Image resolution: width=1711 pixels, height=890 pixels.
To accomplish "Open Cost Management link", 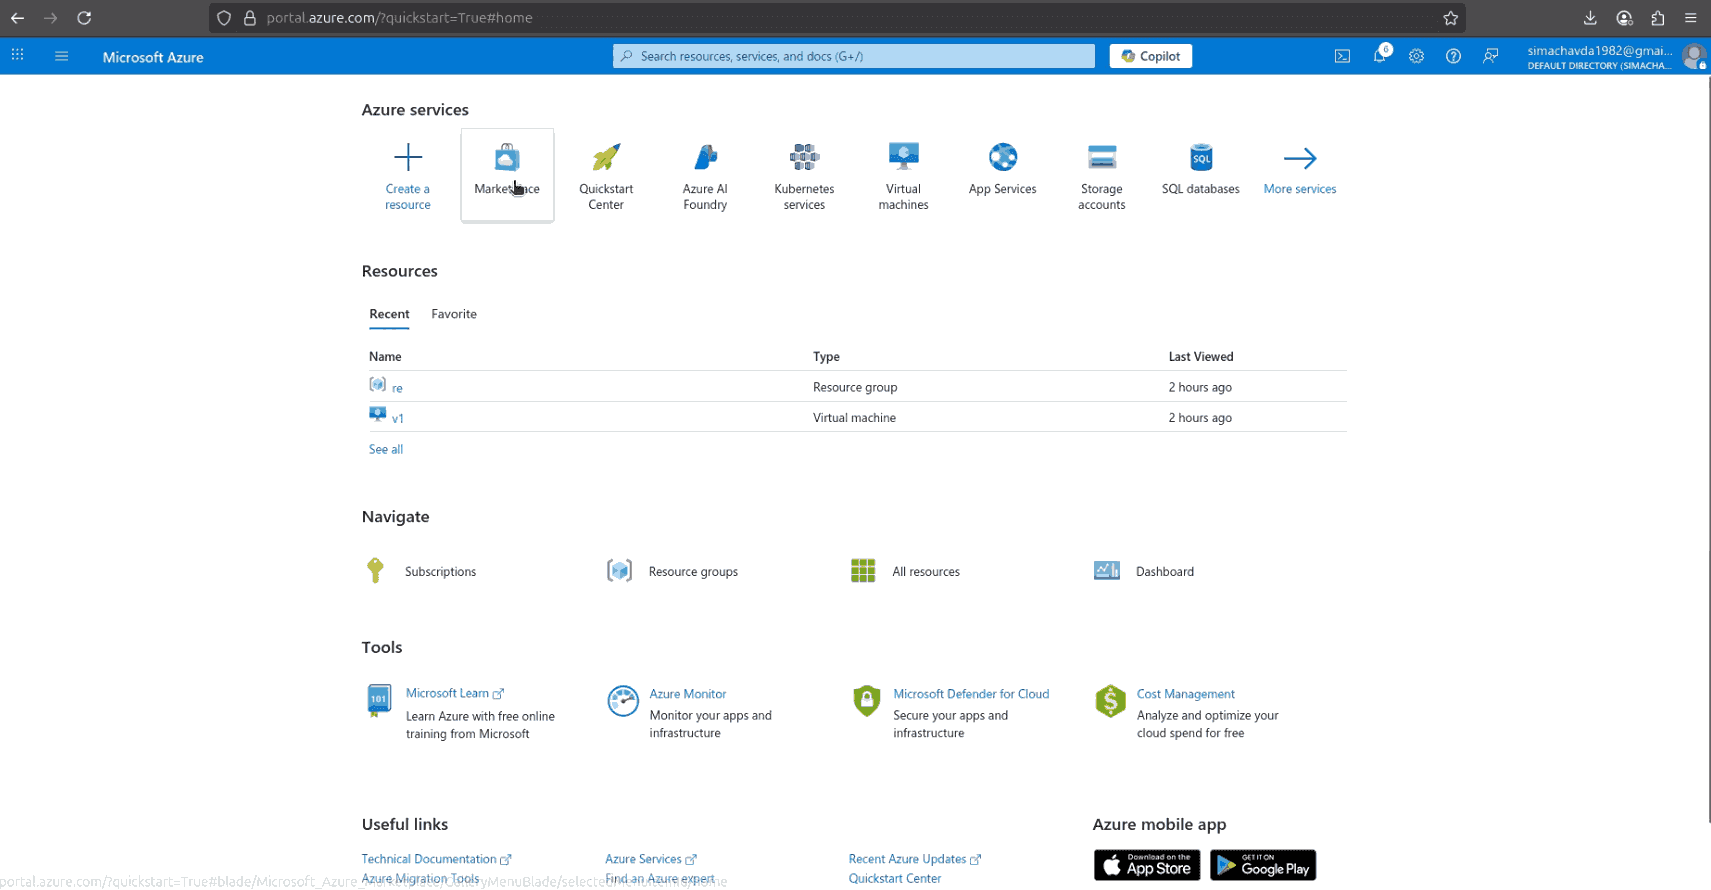I will coord(1186,694).
